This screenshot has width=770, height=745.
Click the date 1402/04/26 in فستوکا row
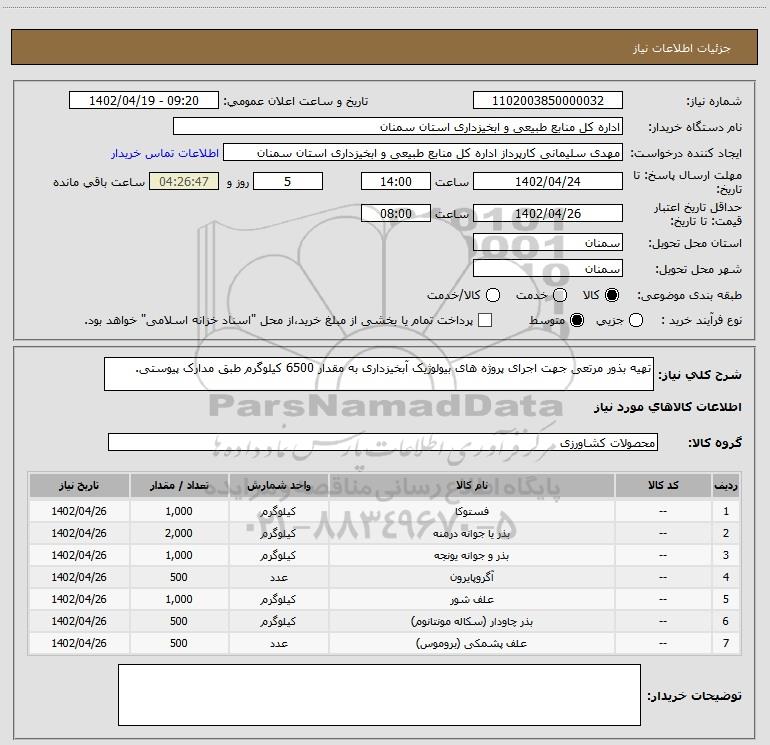pyautogui.click(x=79, y=511)
